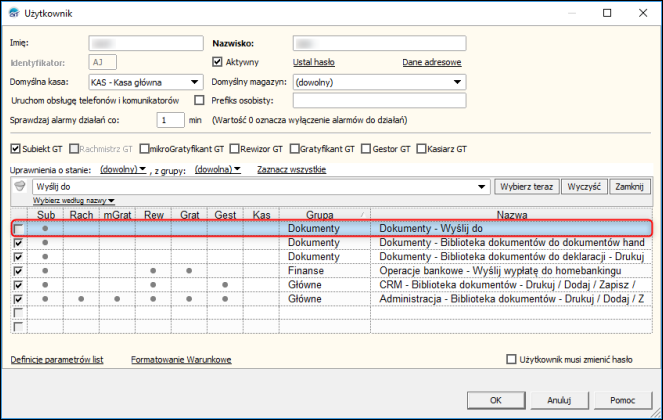Screen dimensions: 663x420
Task: Click the alarm interval minutes field
Action: click(x=169, y=120)
